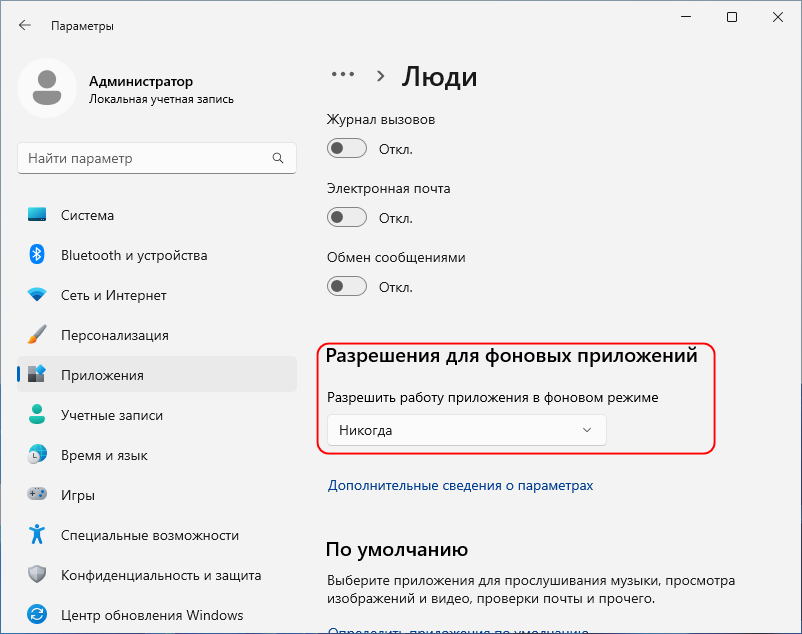
Task: Enable the Обмен сообщениями switch
Action: (347, 287)
